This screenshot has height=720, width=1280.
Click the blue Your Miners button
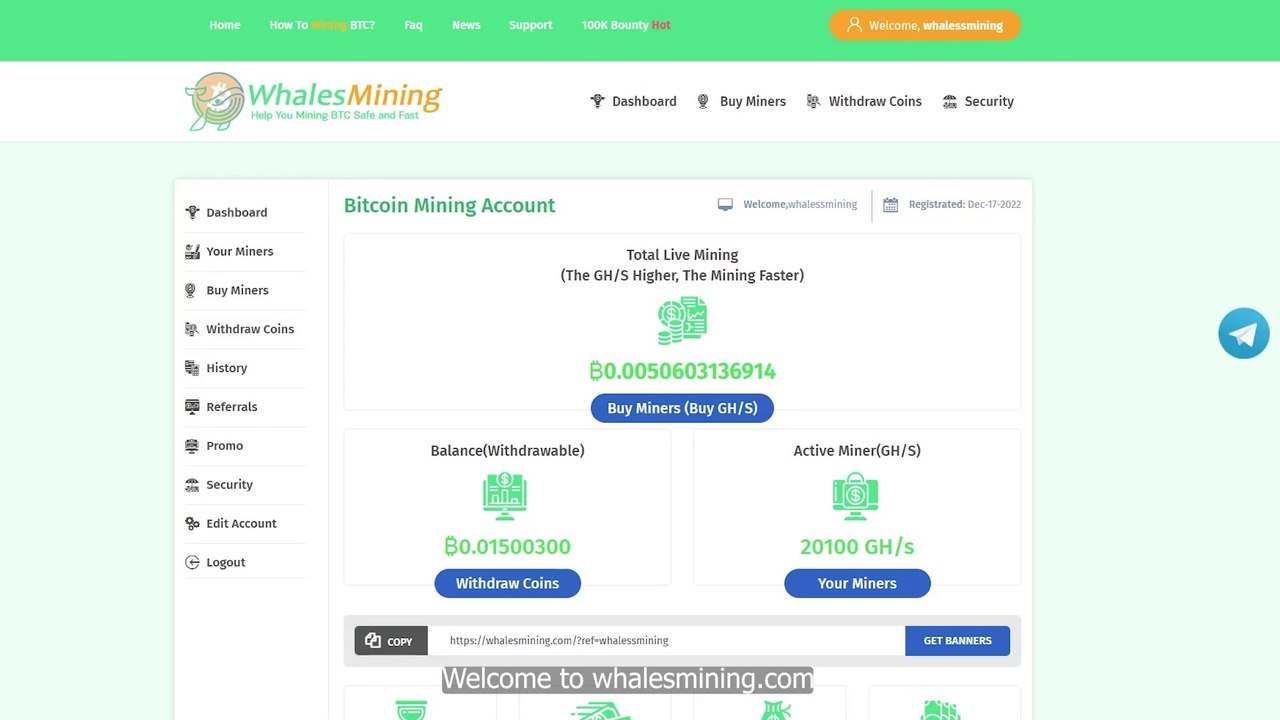coord(857,583)
